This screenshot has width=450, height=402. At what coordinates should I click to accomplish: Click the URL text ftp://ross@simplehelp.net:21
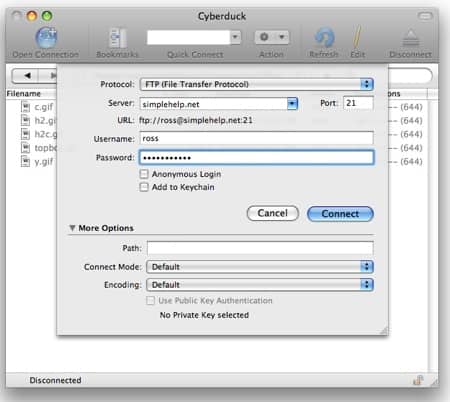[196, 120]
